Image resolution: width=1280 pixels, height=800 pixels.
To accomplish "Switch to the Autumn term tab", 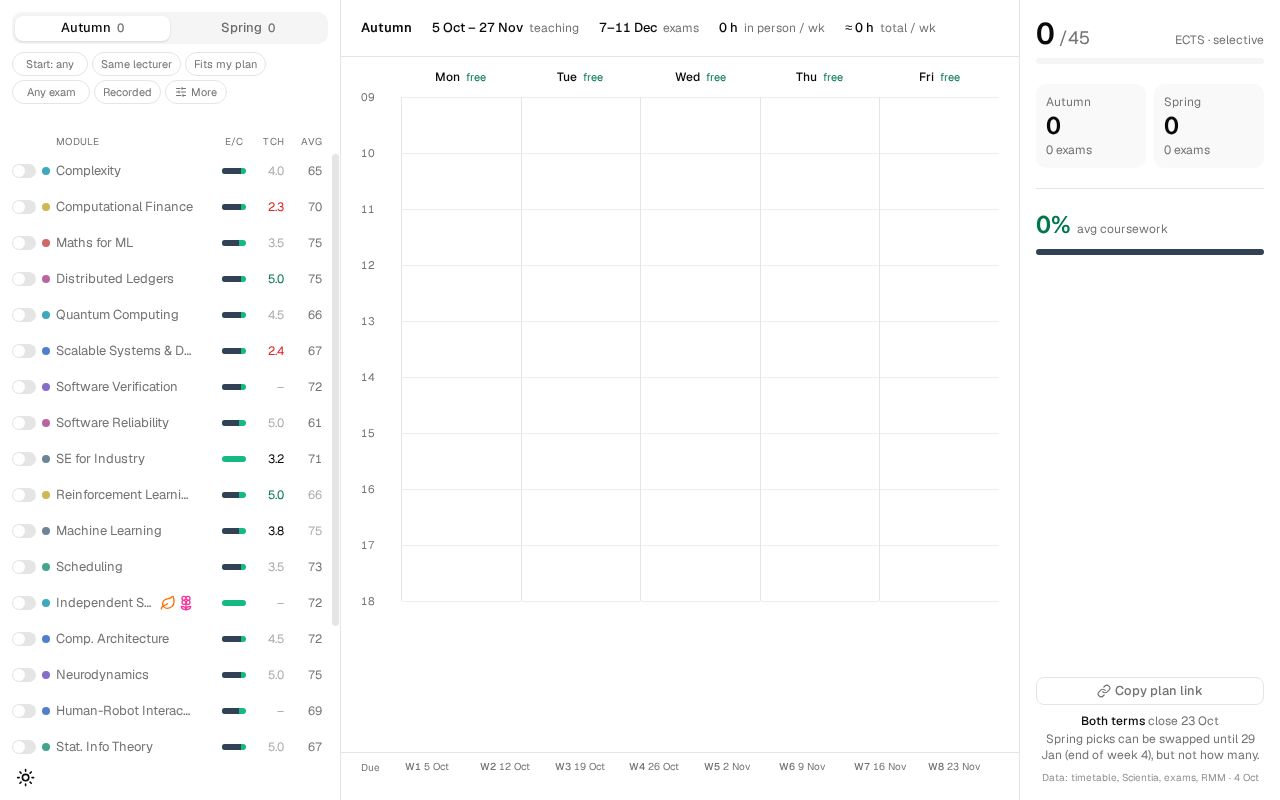I will pyautogui.click(x=92, y=28).
